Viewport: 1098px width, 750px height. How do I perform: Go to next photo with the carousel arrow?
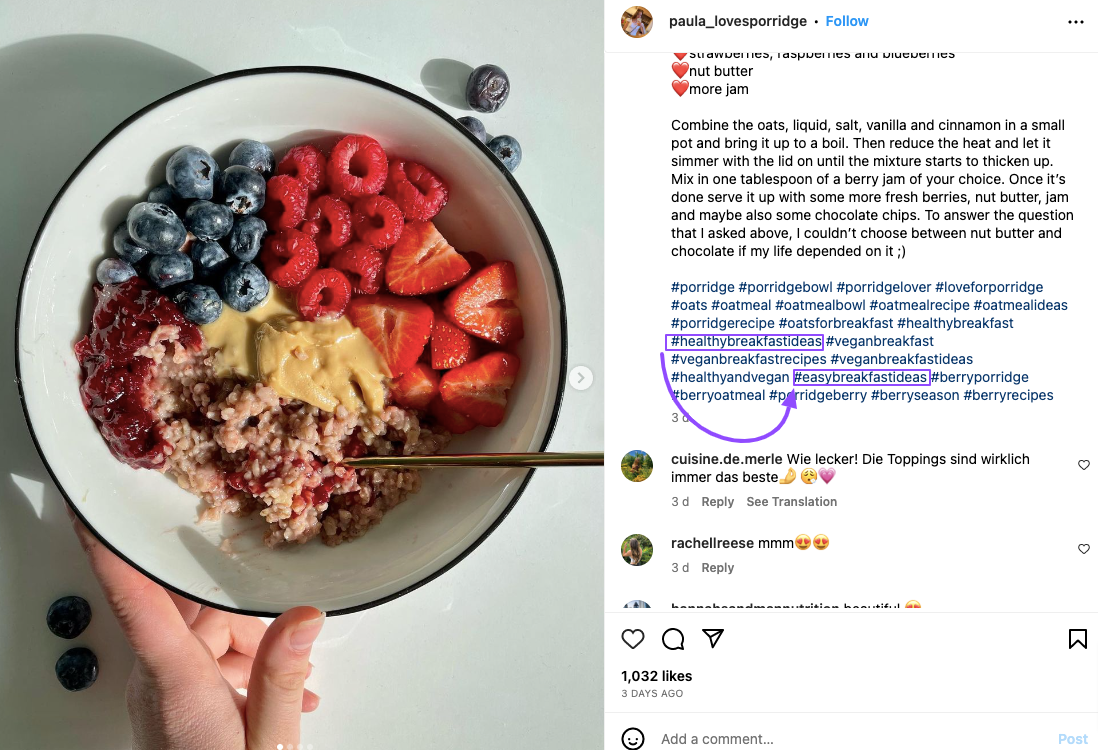coord(580,378)
